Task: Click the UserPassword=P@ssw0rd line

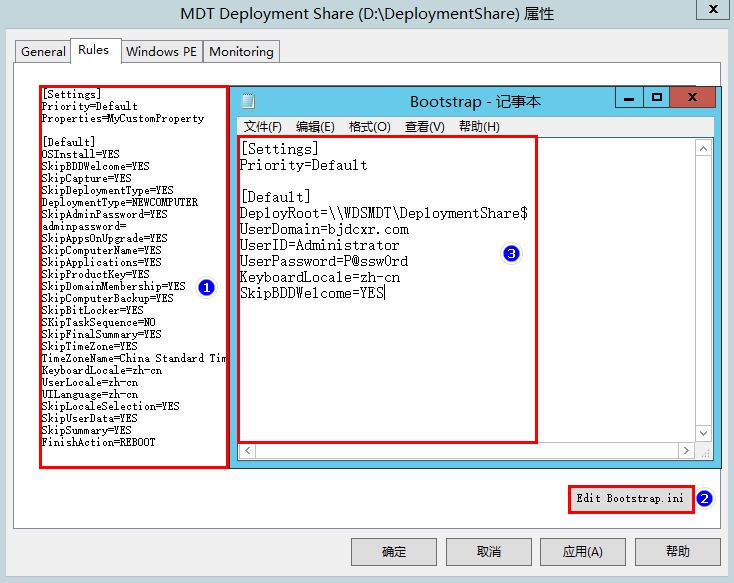Action: click(x=323, y=261)
